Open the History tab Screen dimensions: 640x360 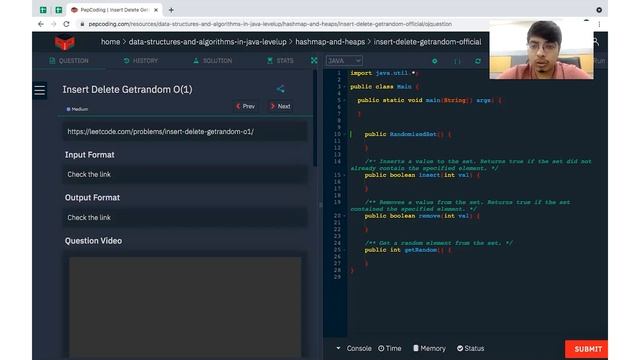140,60
